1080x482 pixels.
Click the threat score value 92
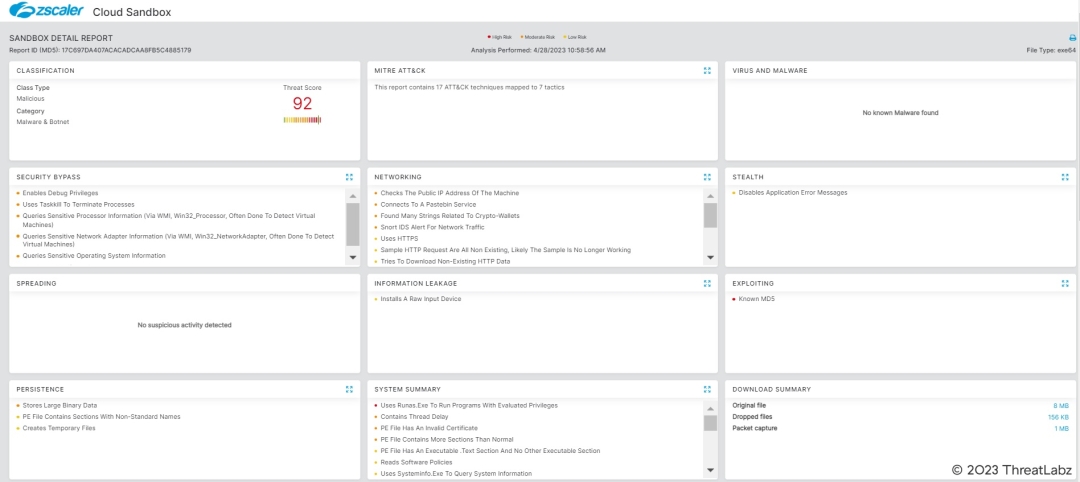pyautogui.click(x=302, y=103)
